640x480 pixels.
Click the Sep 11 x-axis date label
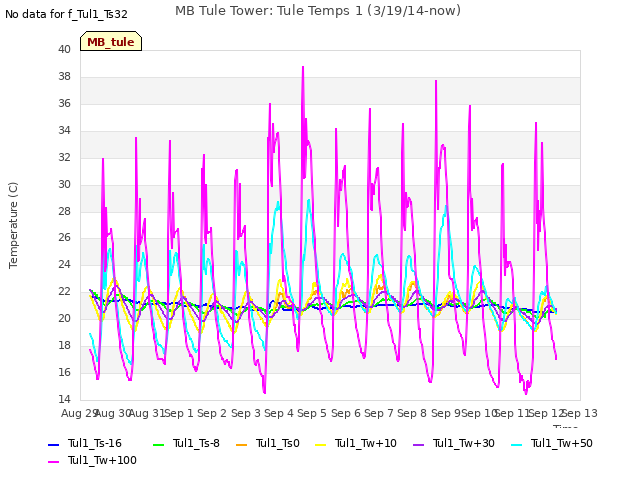click(x=512, y=413)
